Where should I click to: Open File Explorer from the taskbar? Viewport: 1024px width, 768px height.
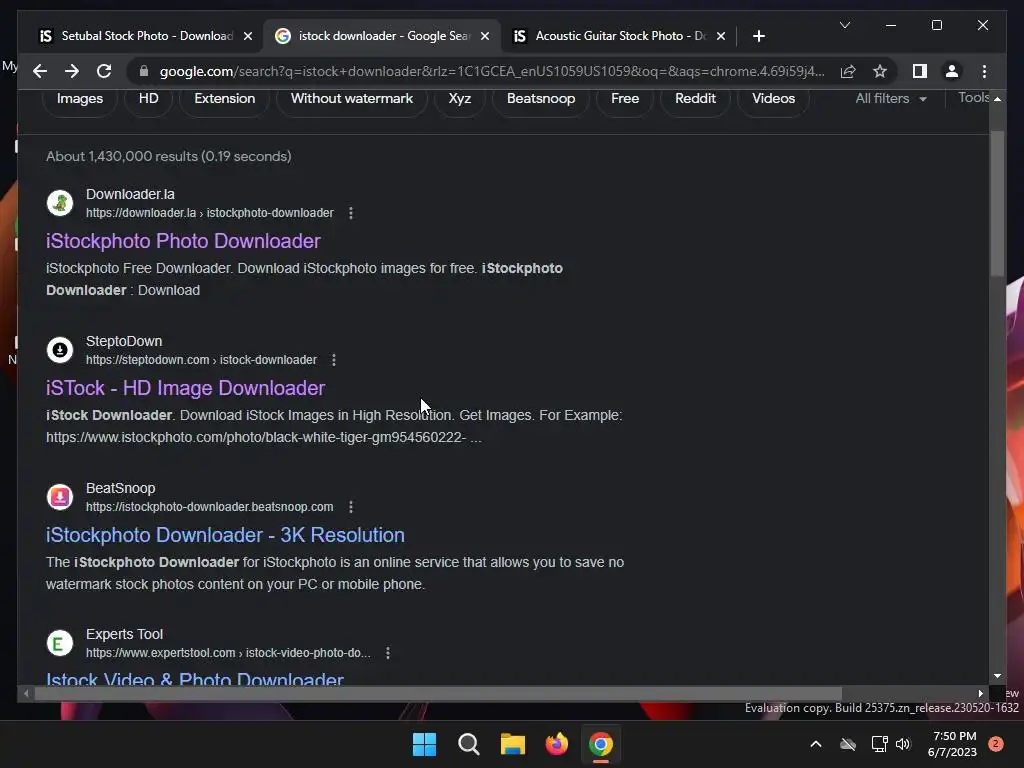(x=513, y=744)
